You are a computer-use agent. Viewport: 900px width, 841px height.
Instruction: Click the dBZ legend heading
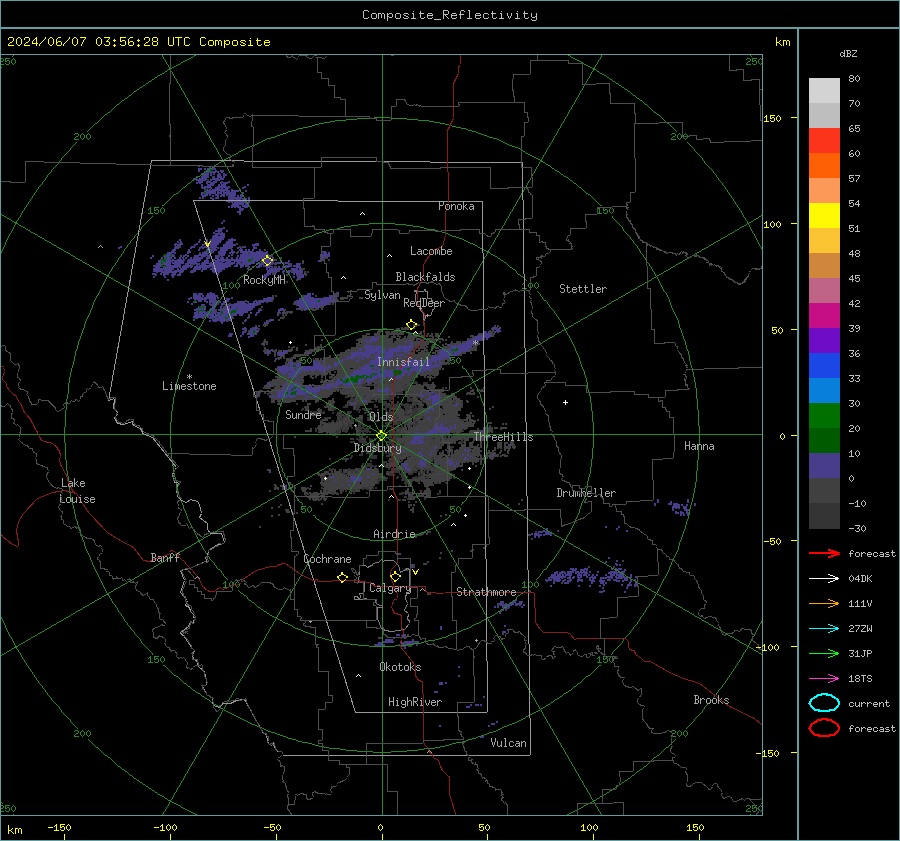(848, 53)
